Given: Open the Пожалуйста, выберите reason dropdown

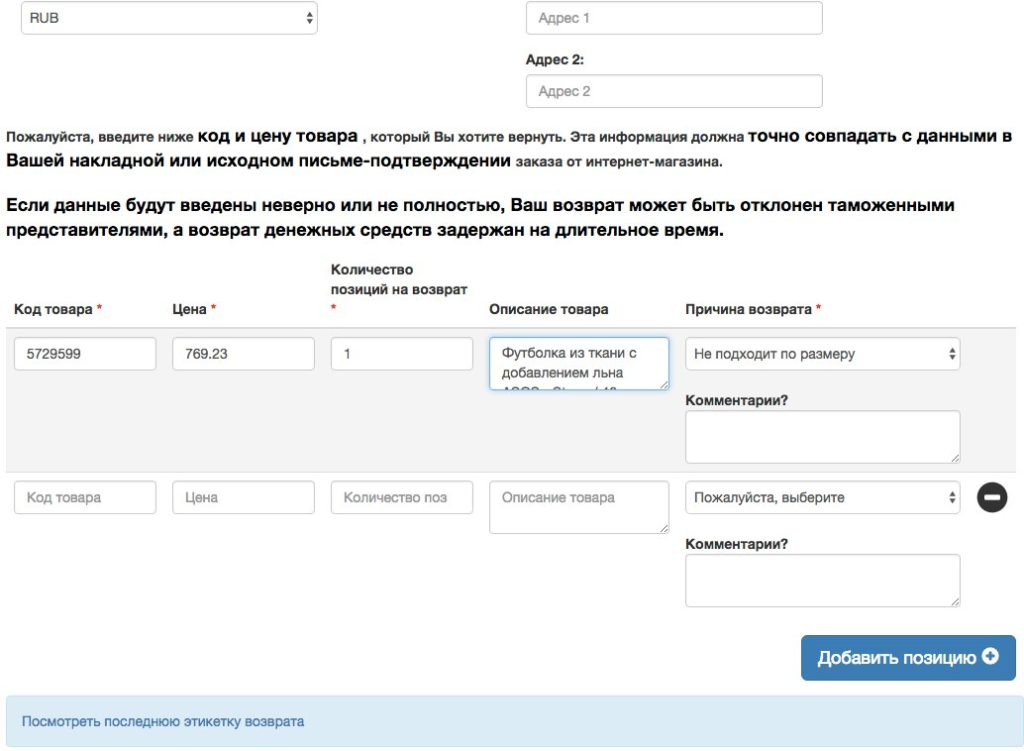Looking at the screenshot, I should tap(823, 498).
